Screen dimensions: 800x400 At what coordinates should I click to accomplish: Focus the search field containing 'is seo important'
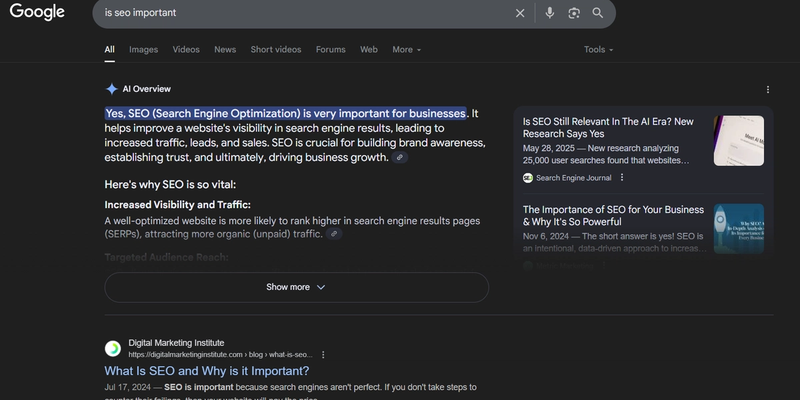306,13
